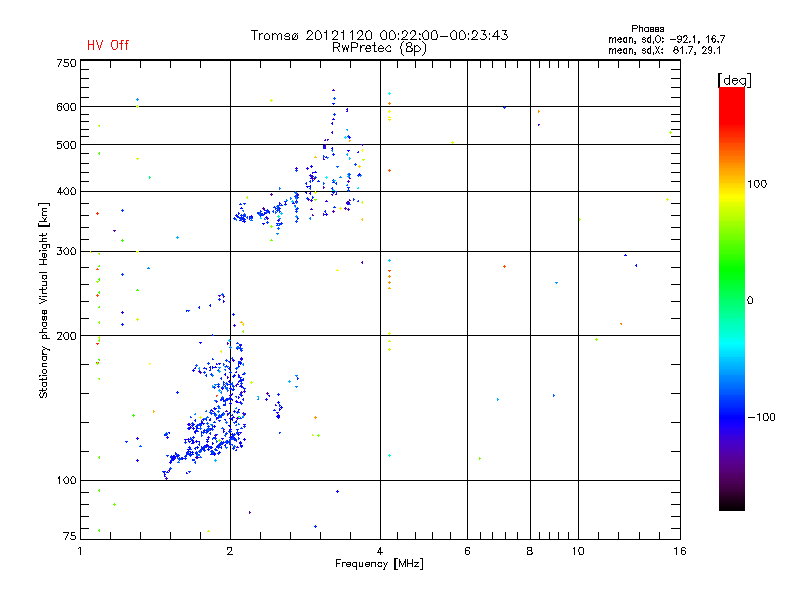Click the "Frequency [MHz]" axis title
Viewport: 800px width, 600px height.
[x=379, y=564]
